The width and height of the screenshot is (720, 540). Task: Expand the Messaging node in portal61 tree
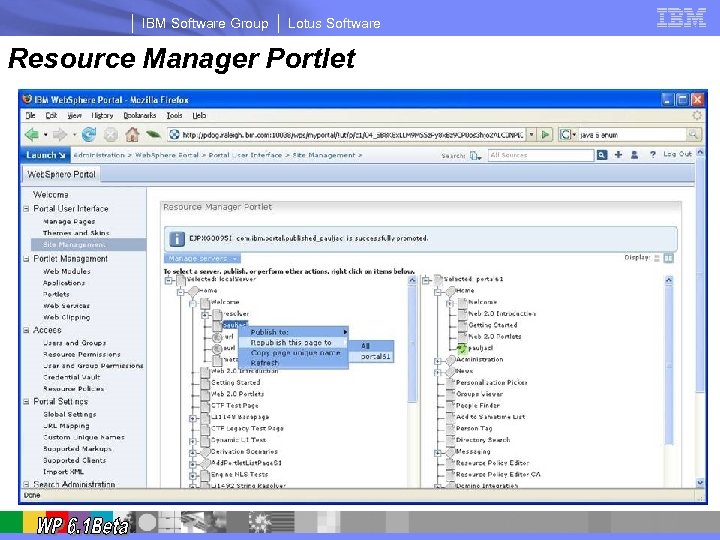pos(438,453)
